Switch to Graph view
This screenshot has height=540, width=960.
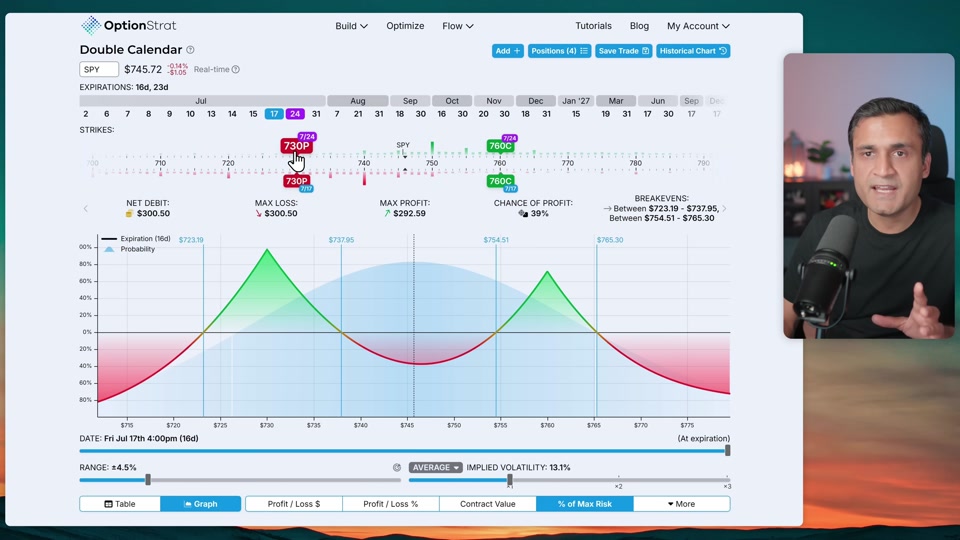(x=201, y=504)
